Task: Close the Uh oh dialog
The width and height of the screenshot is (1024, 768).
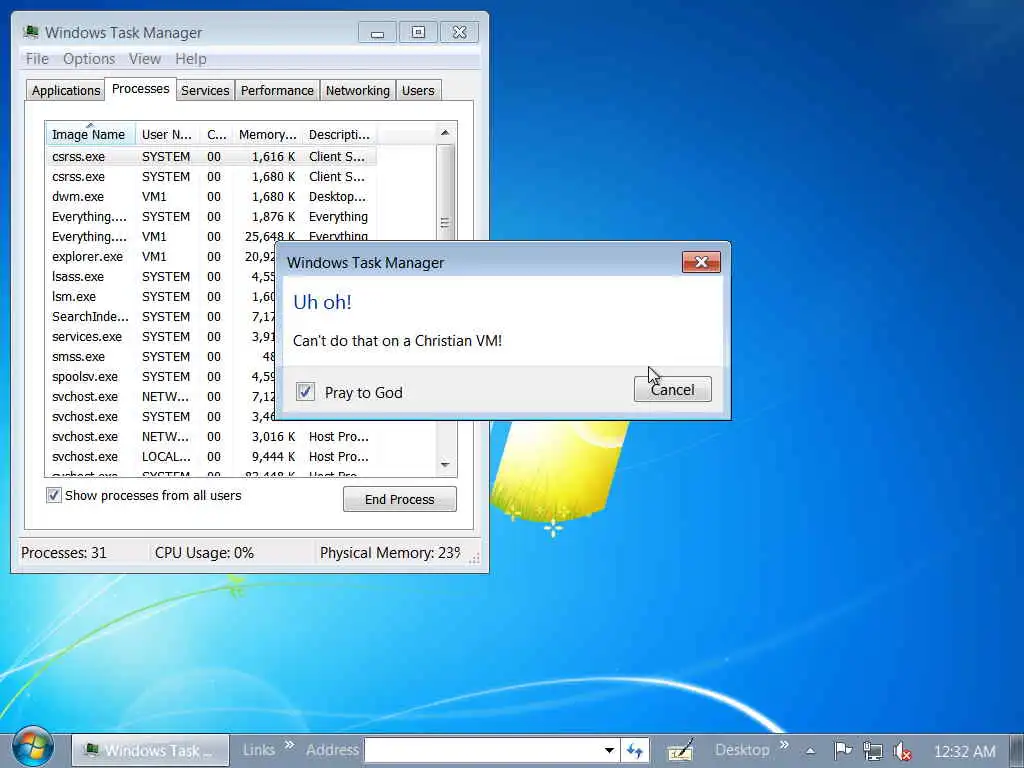Action: 701,262
